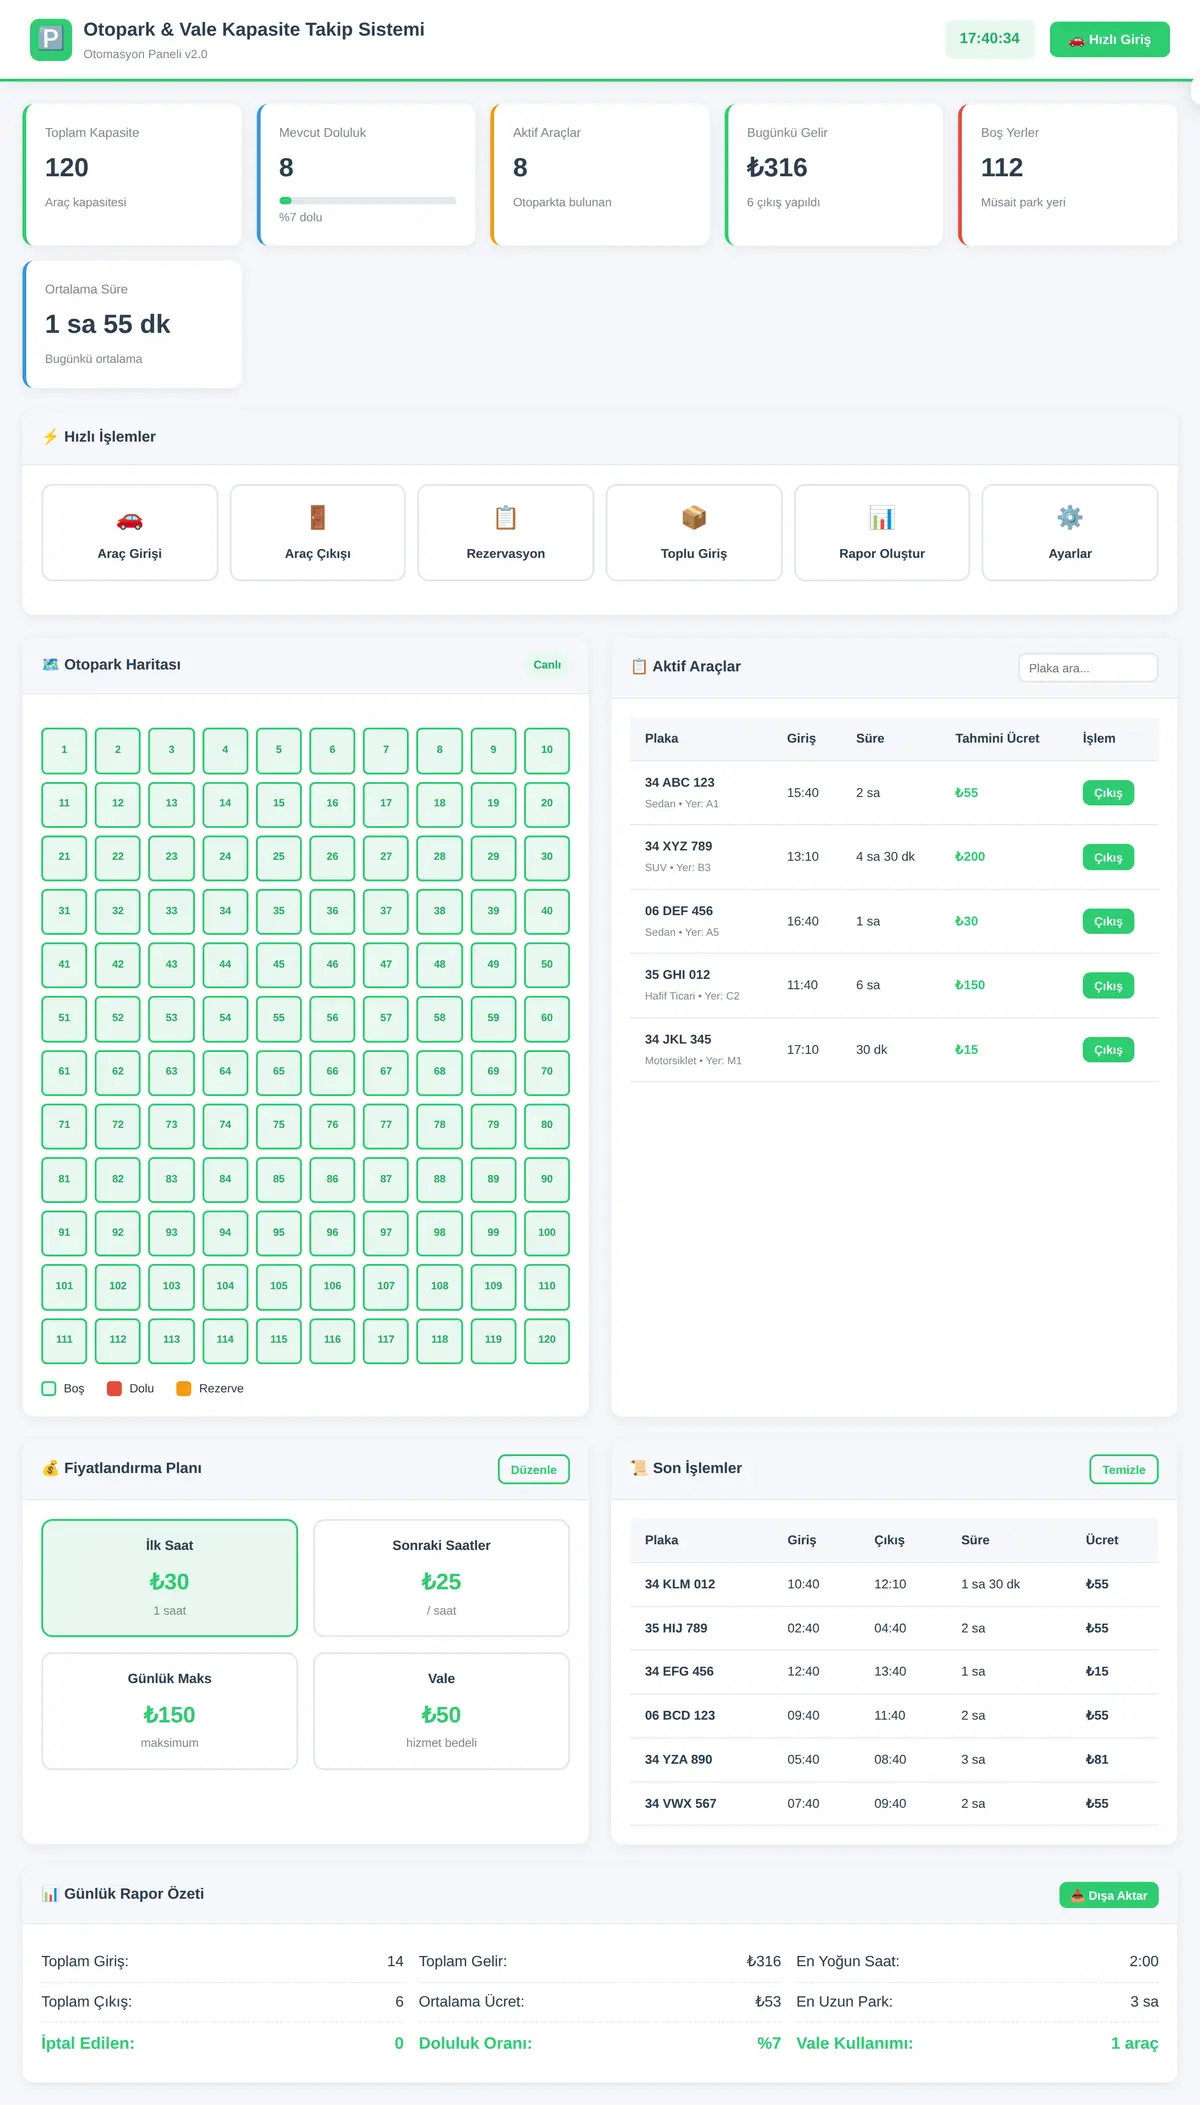Viewport: 1200px width, 2105px height.
Task: Click the green P parking logo
Action: tap(51, 39)
